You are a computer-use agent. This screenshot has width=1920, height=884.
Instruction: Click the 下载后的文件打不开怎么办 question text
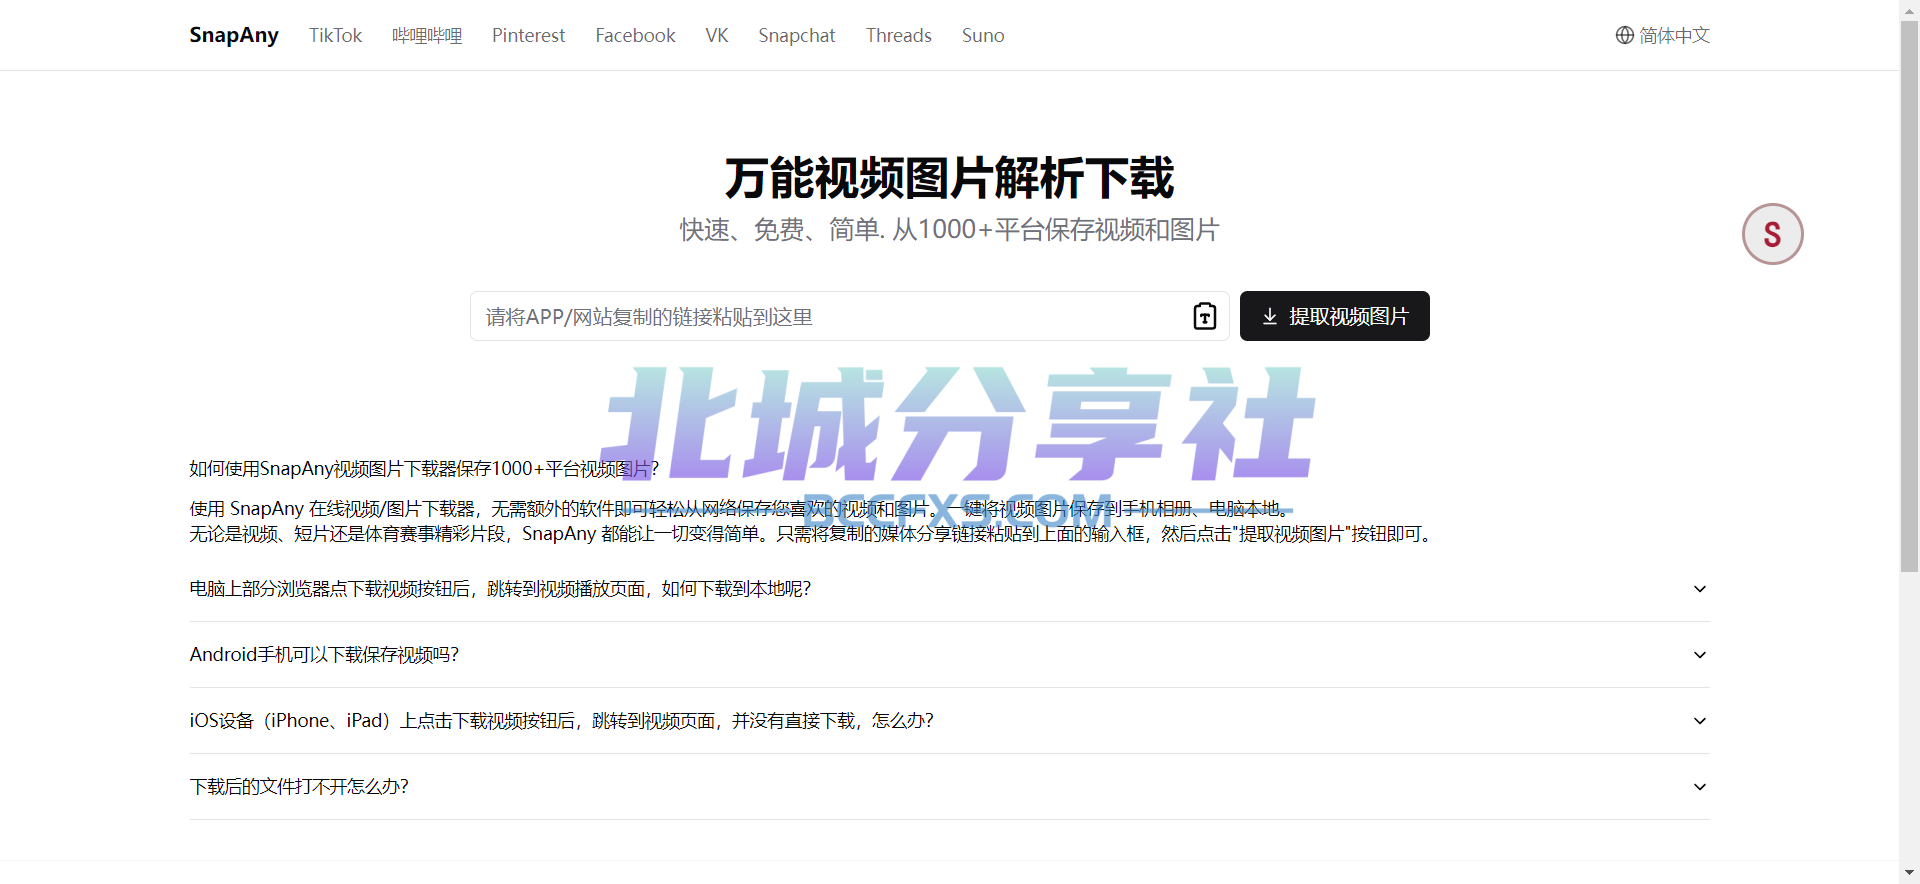(299, 787)
